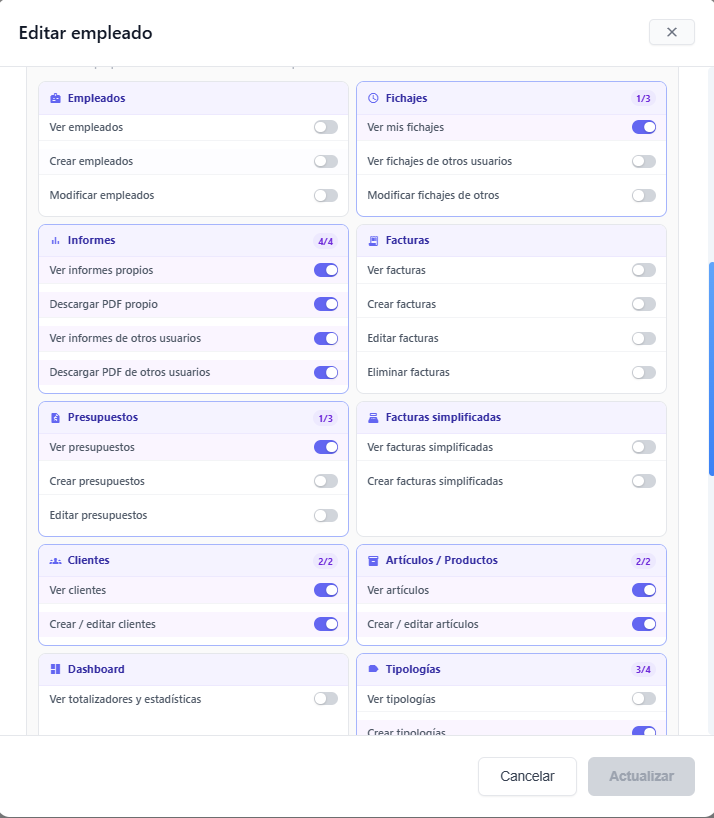The width and height of the screenshot is (714, 818).
Task: Click the Dashboard panel icon
Action: 55,669
